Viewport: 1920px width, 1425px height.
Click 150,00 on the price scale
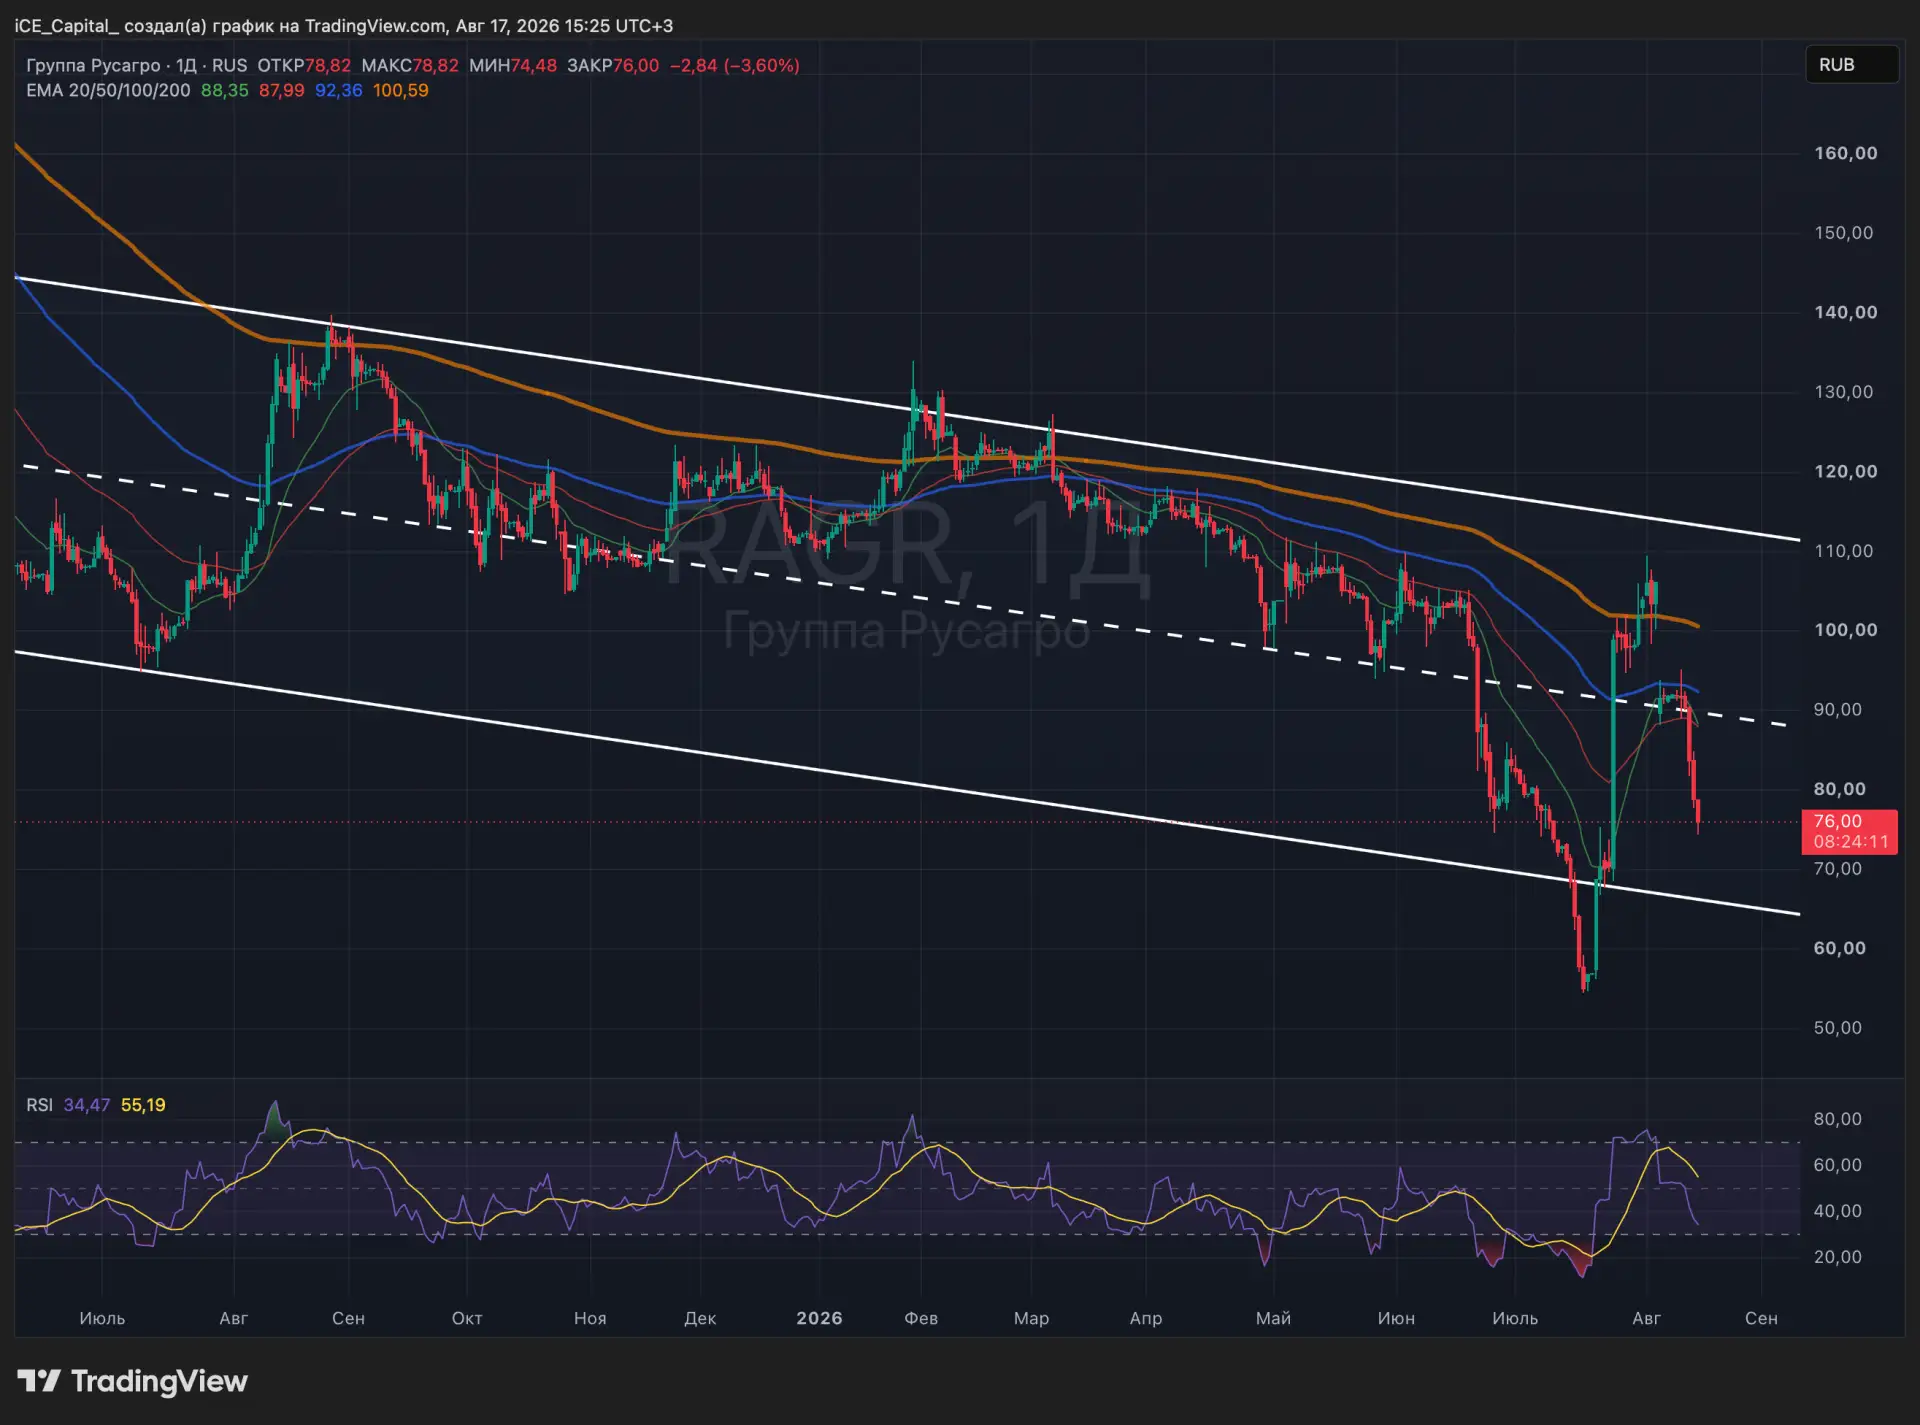(x=1844, y=233)
